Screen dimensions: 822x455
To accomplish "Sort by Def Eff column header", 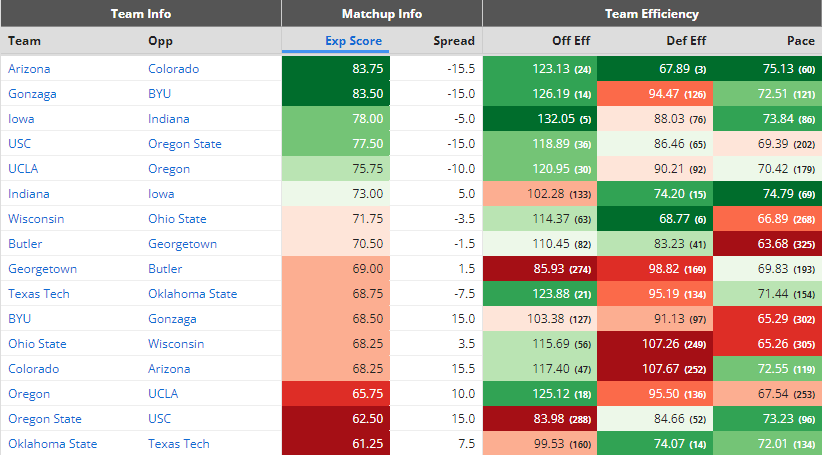I will pos(686,41).
